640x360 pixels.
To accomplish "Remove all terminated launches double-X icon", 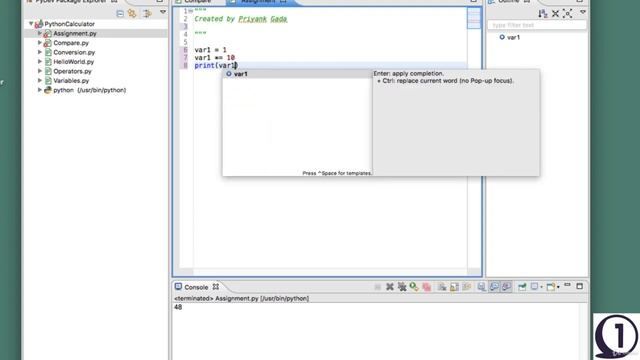I will click(x=402, y=287).
